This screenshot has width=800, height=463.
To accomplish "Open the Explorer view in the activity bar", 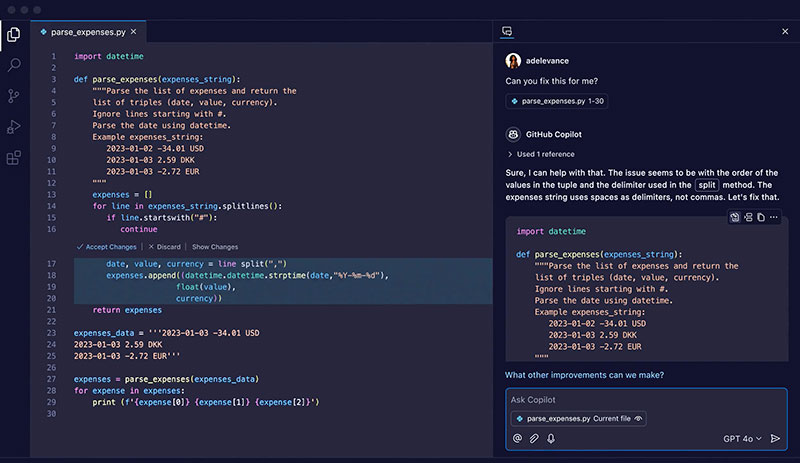I will (14, 34).
